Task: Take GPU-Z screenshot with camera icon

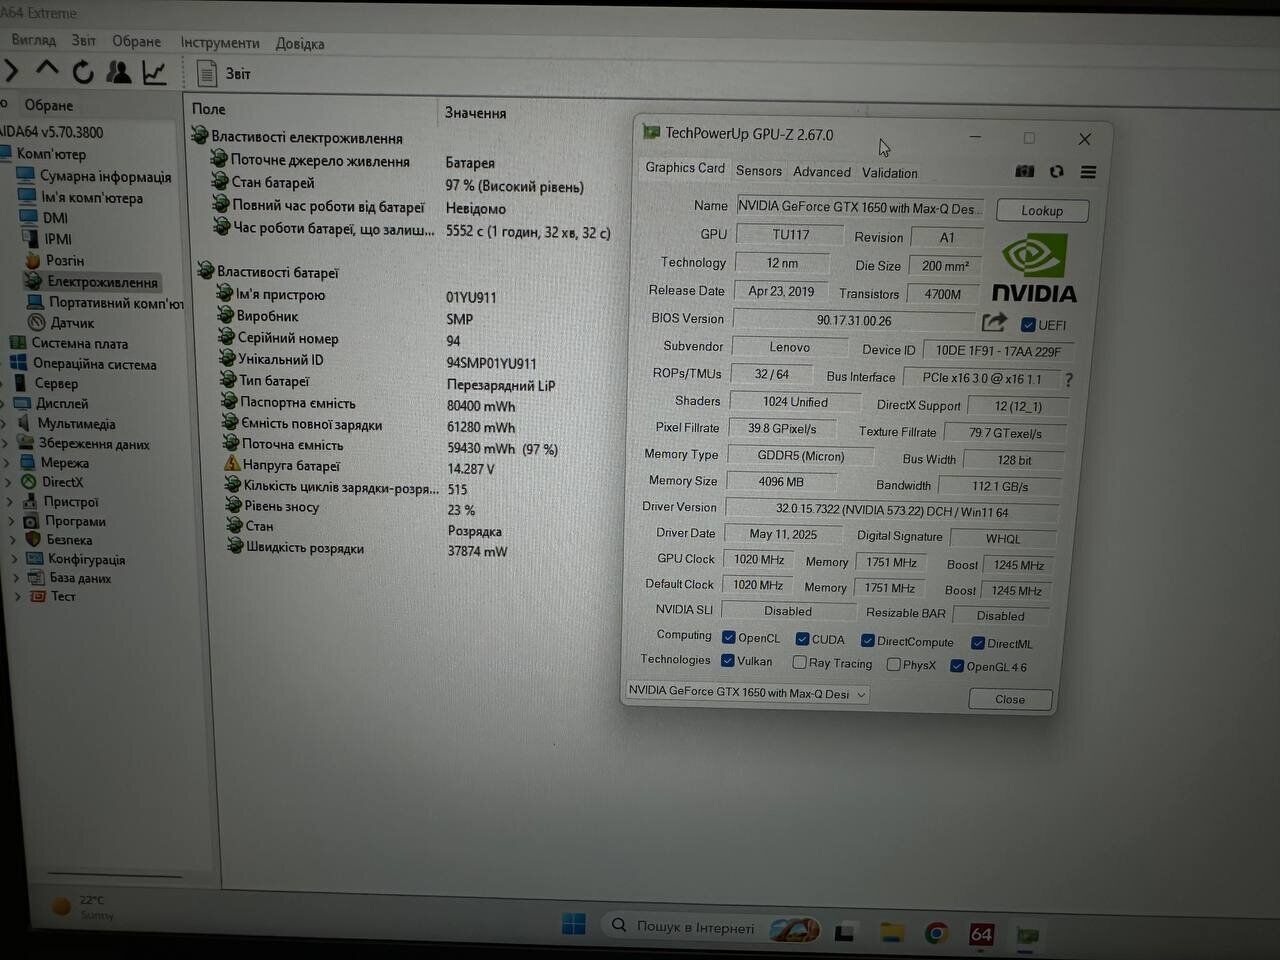Action: 1024,172
